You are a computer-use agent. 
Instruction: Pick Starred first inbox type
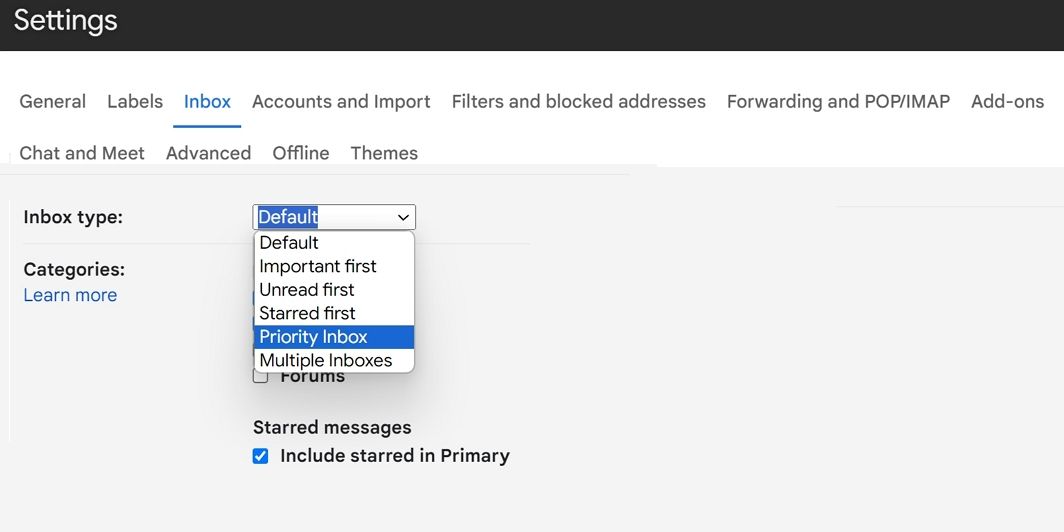[x=307, y=313]
